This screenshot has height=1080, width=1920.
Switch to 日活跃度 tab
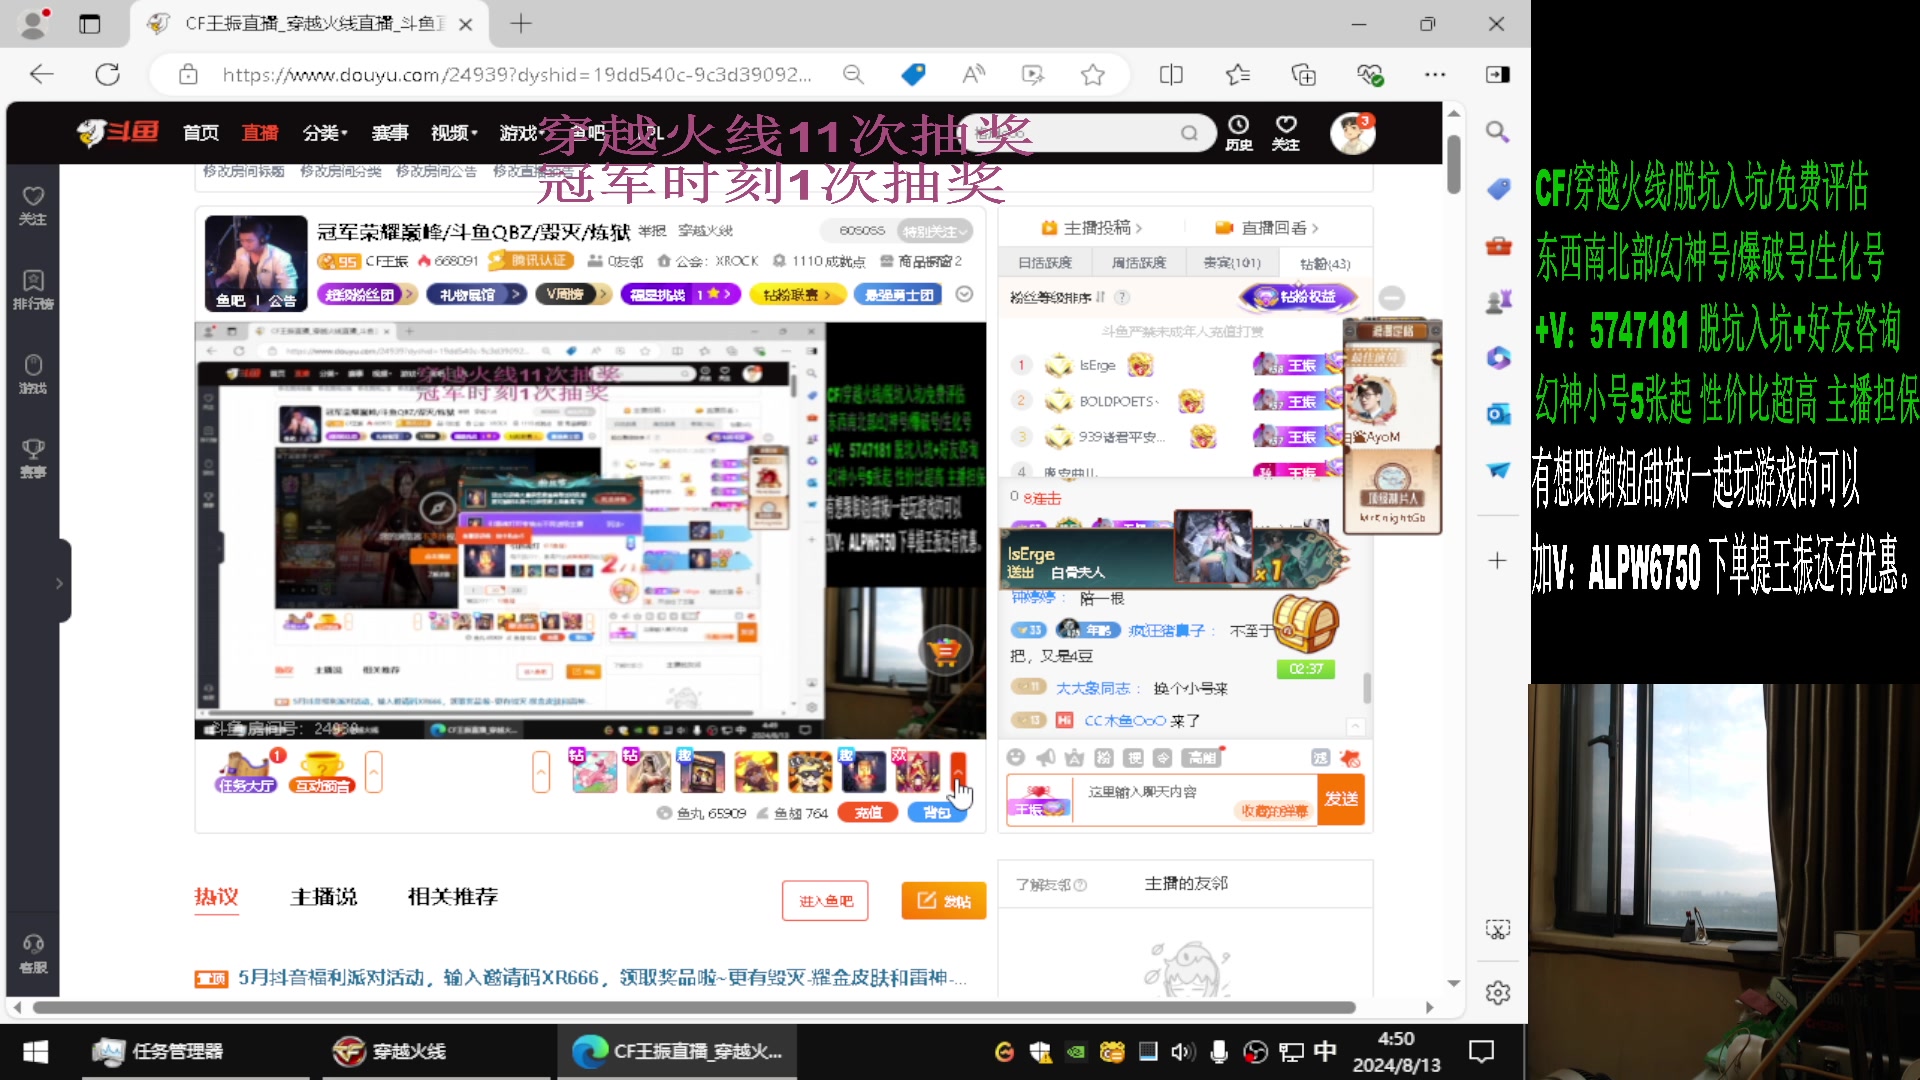click(1045, 263)
